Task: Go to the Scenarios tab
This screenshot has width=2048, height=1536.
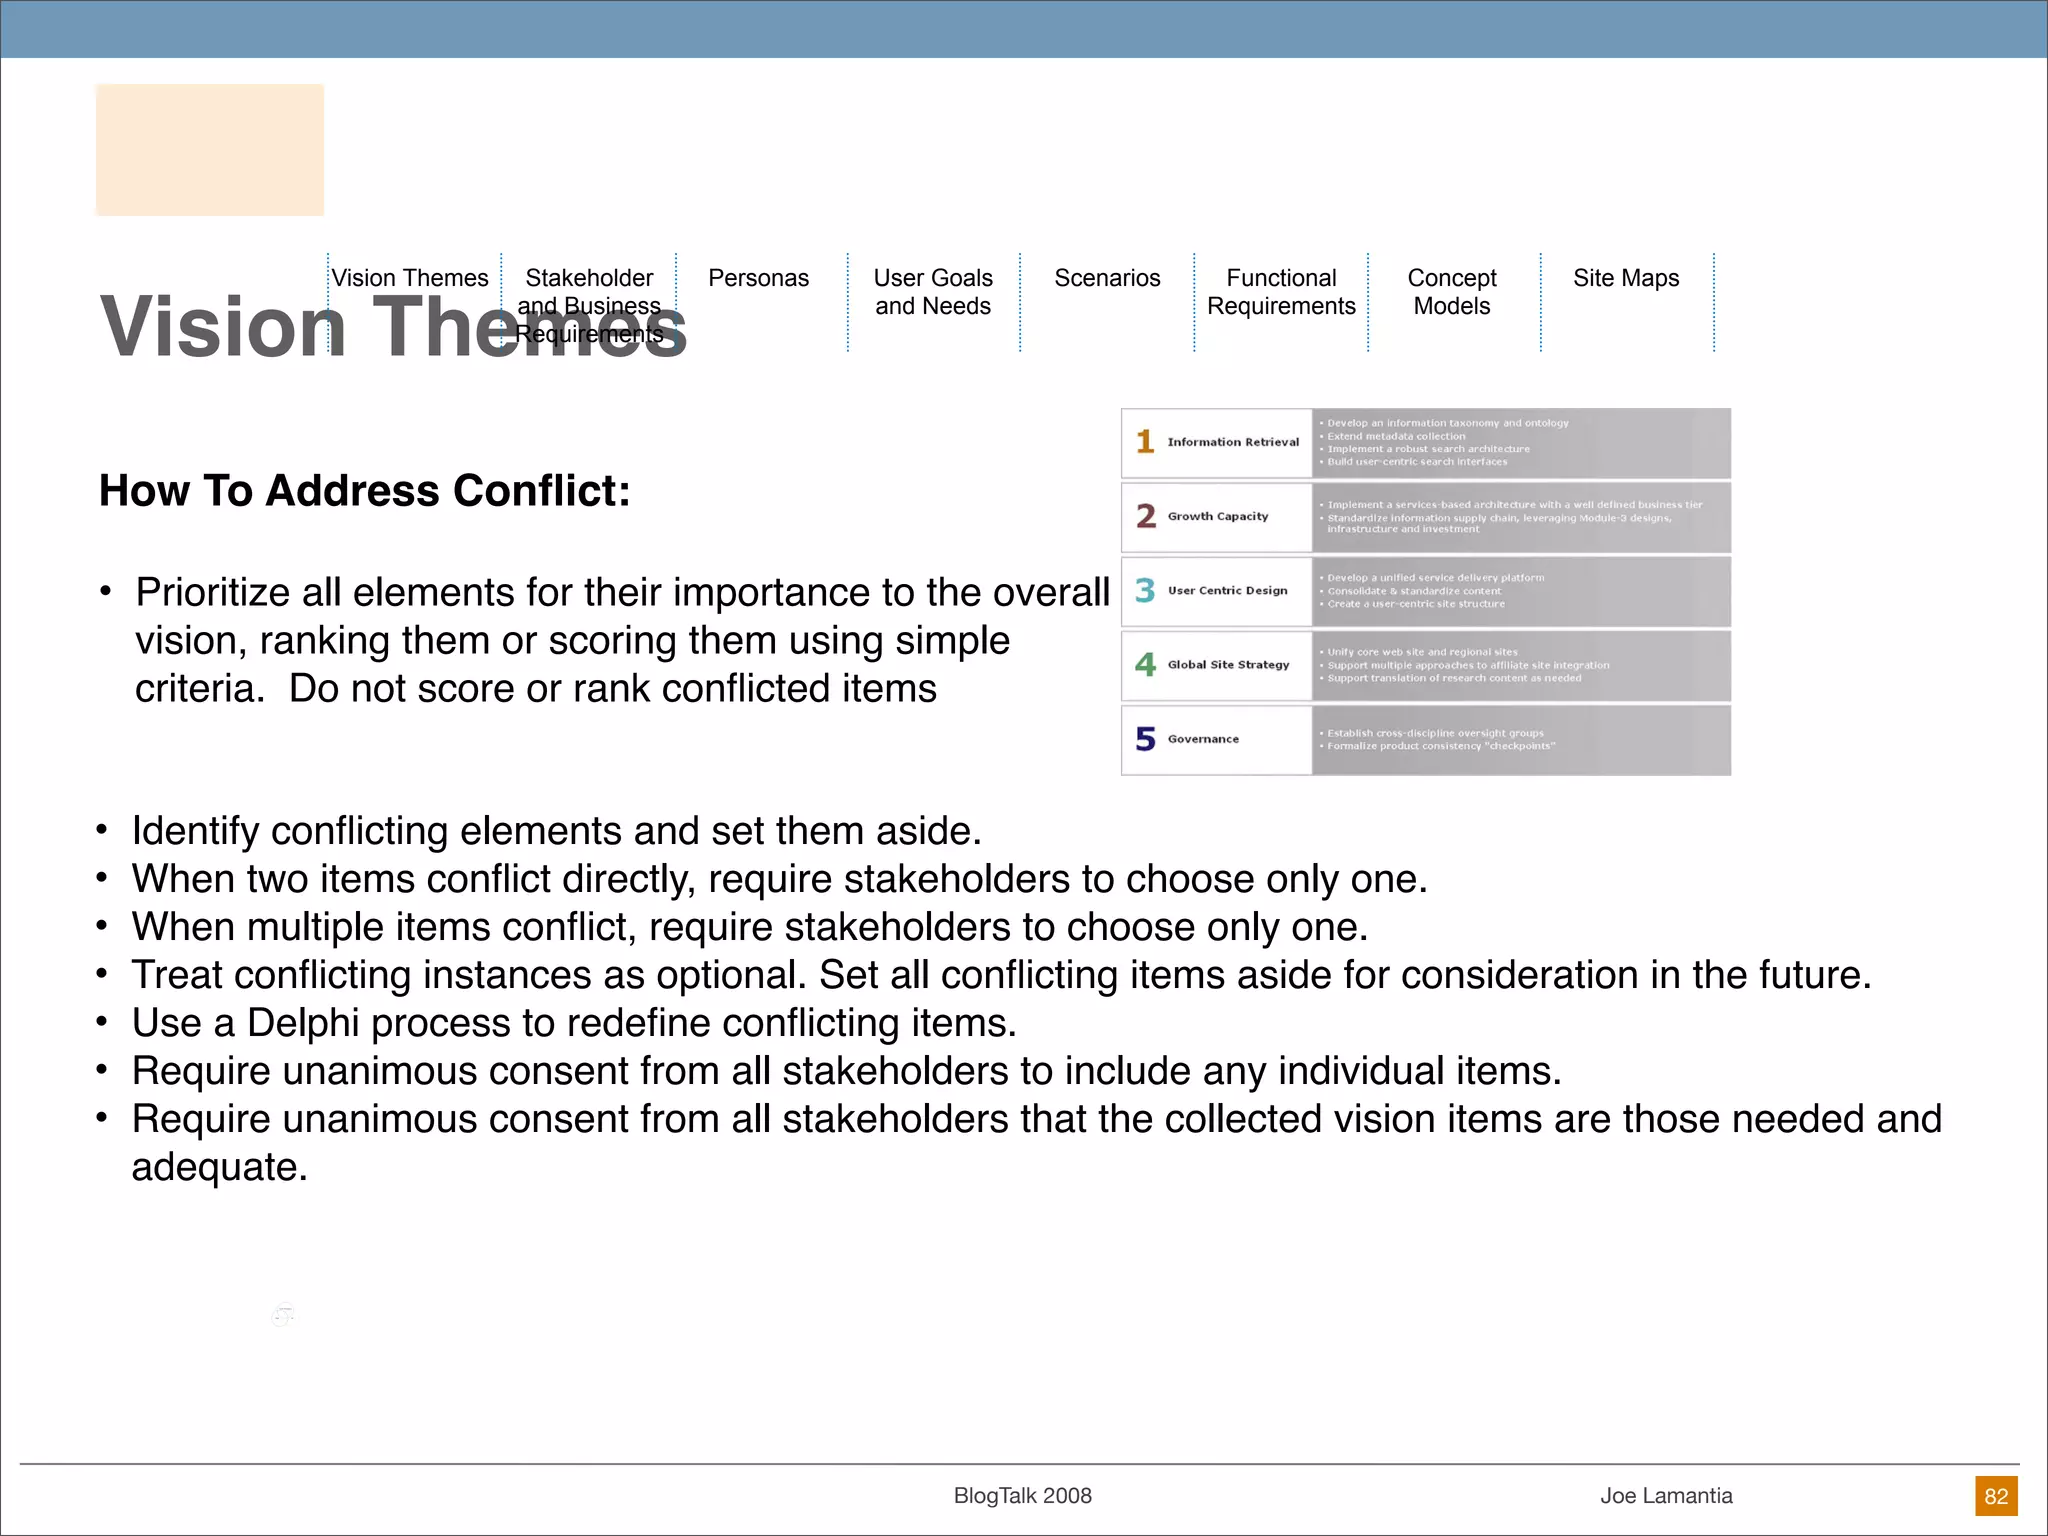Action: click(1107, 278)
